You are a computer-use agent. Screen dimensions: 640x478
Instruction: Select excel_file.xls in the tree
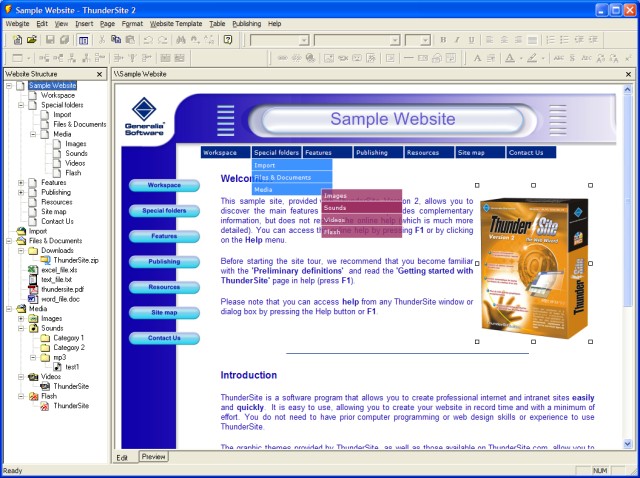(59, 270)
